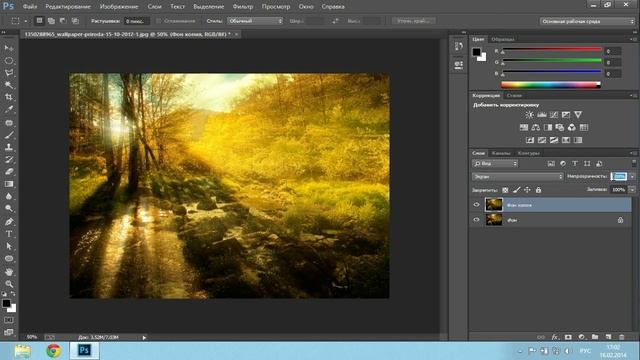Select the History Brush tool
This screenshot has height=360, width=640.
pos(9,159)
